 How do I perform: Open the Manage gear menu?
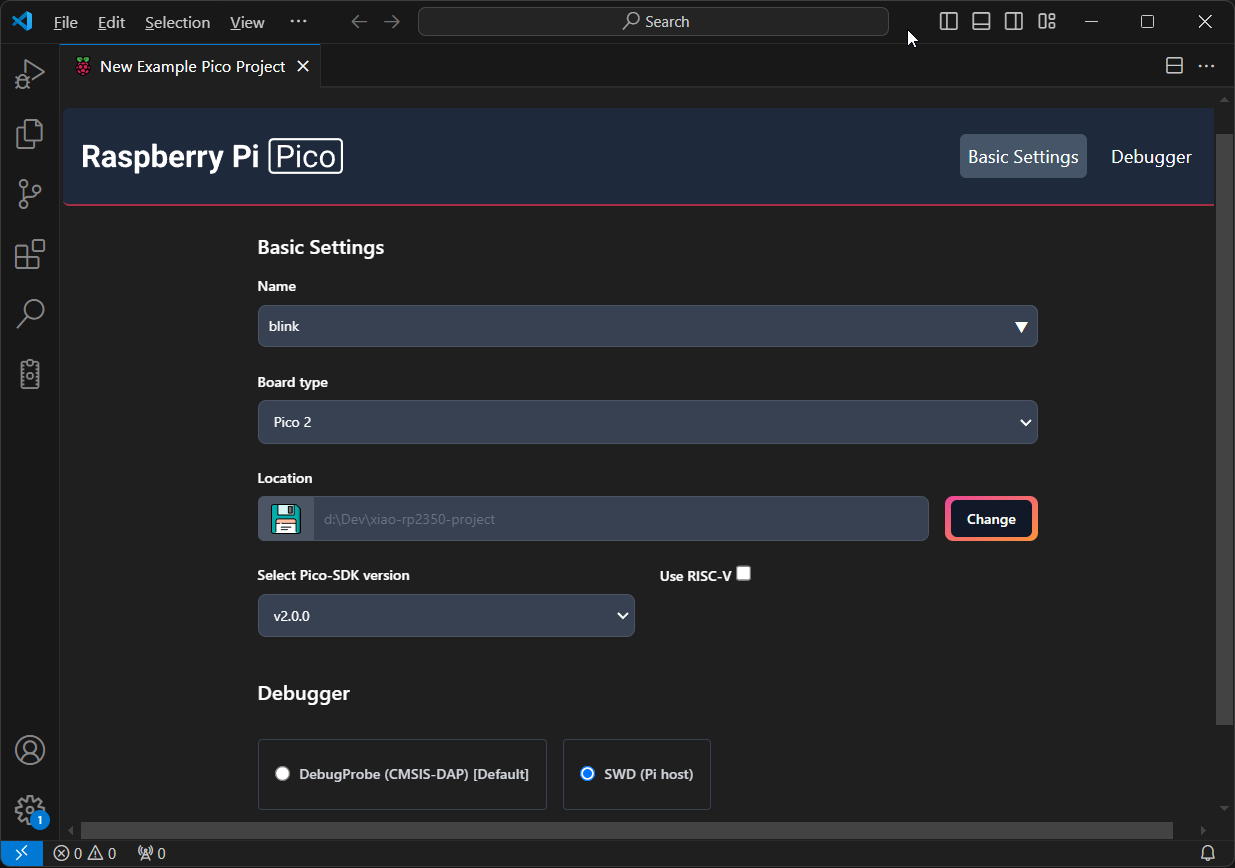click(30, 809)
